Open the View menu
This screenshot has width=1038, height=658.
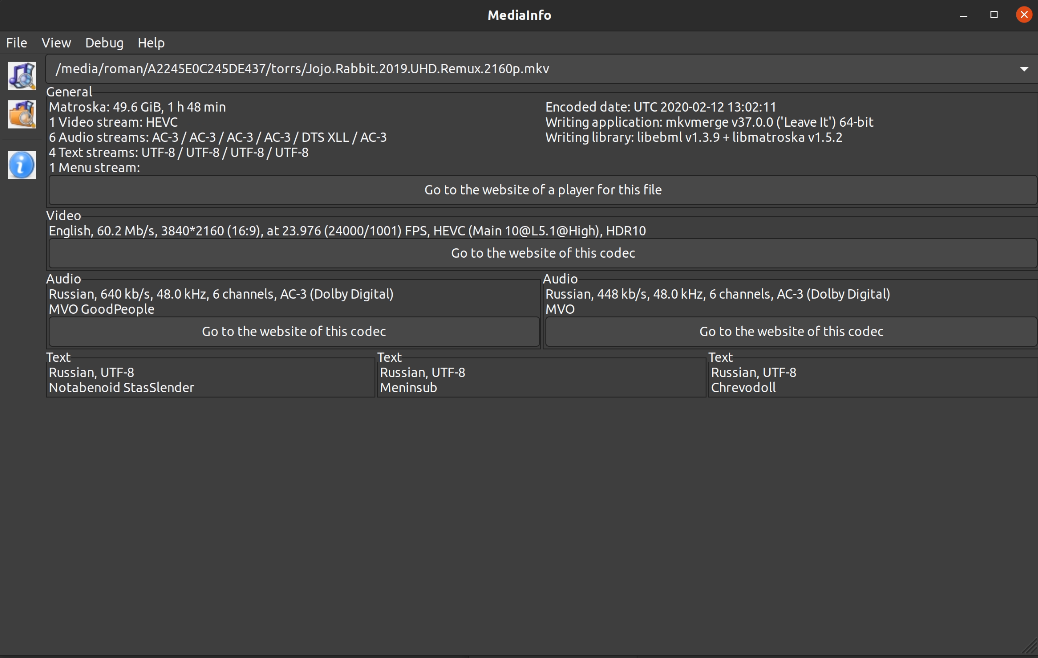pyautogui.click(x=56, y=43)
